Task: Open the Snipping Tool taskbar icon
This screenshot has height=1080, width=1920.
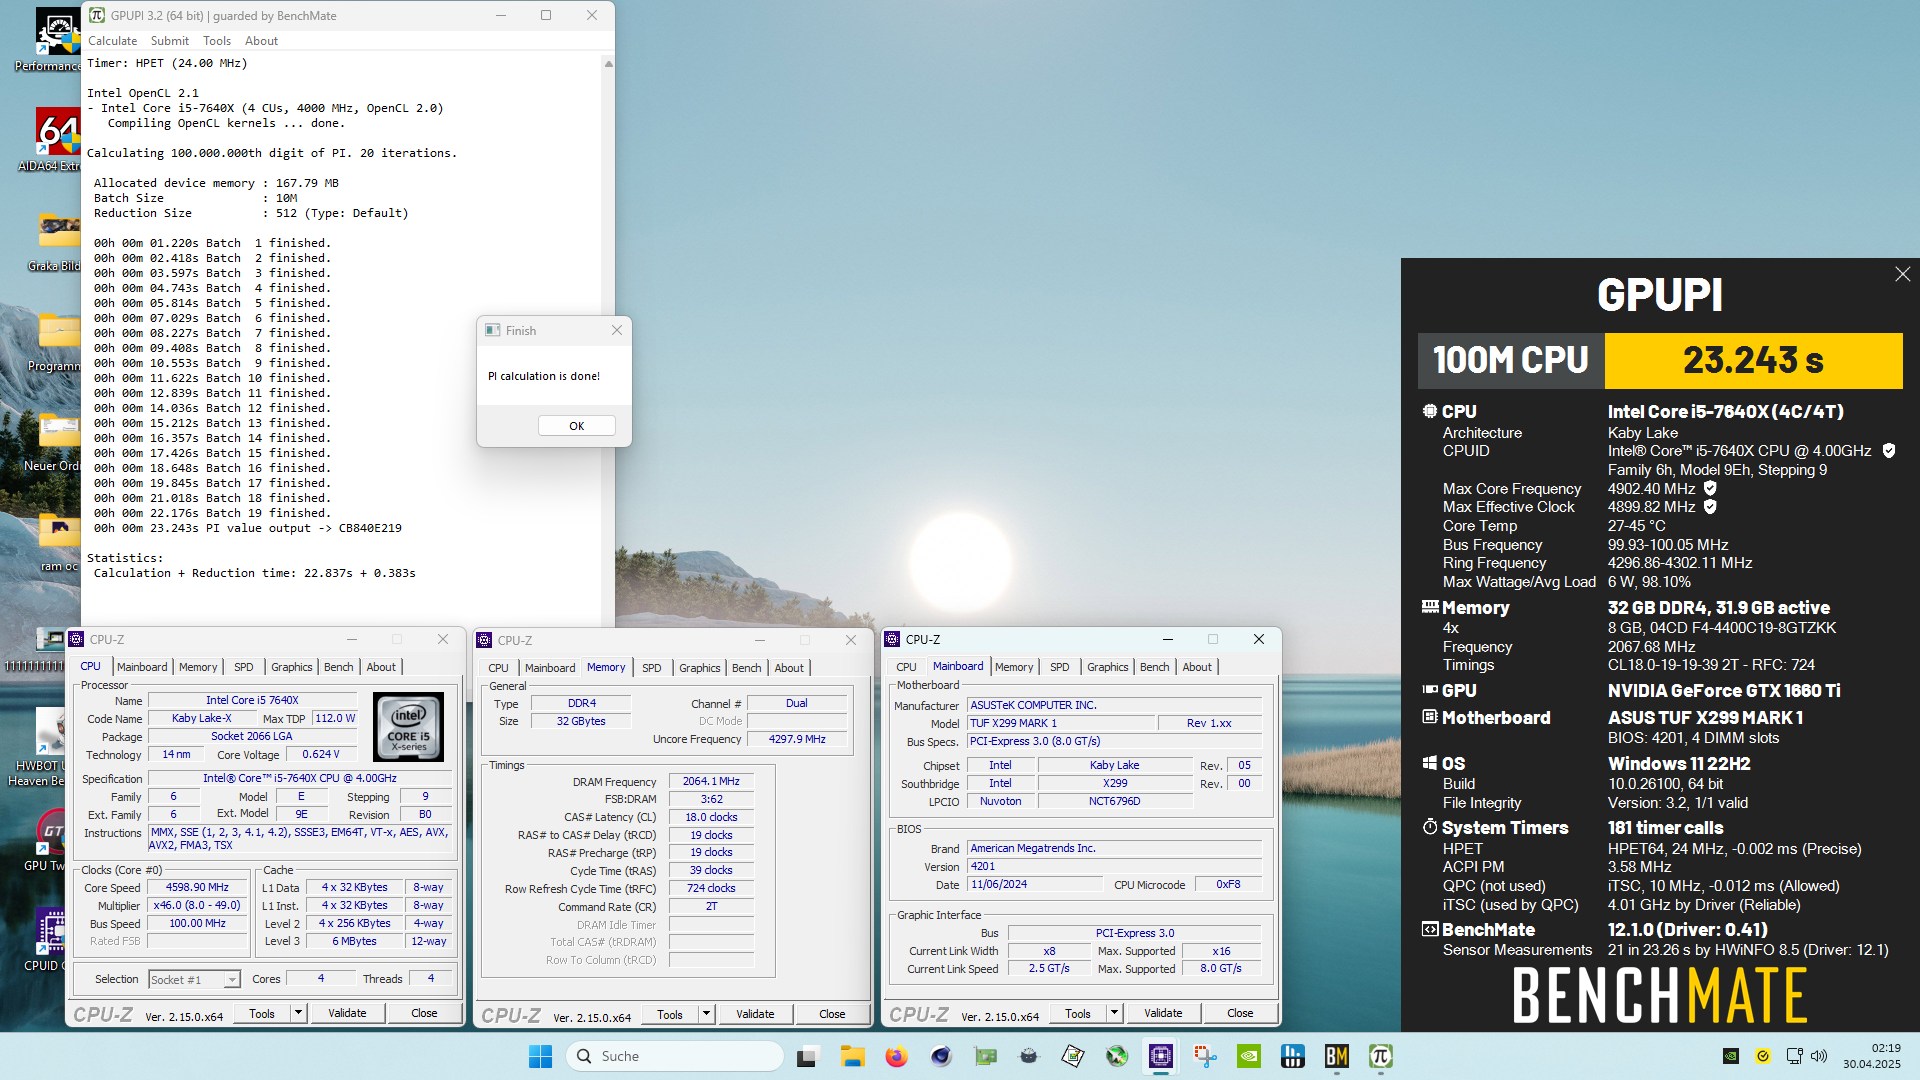Action: 1205,1056
